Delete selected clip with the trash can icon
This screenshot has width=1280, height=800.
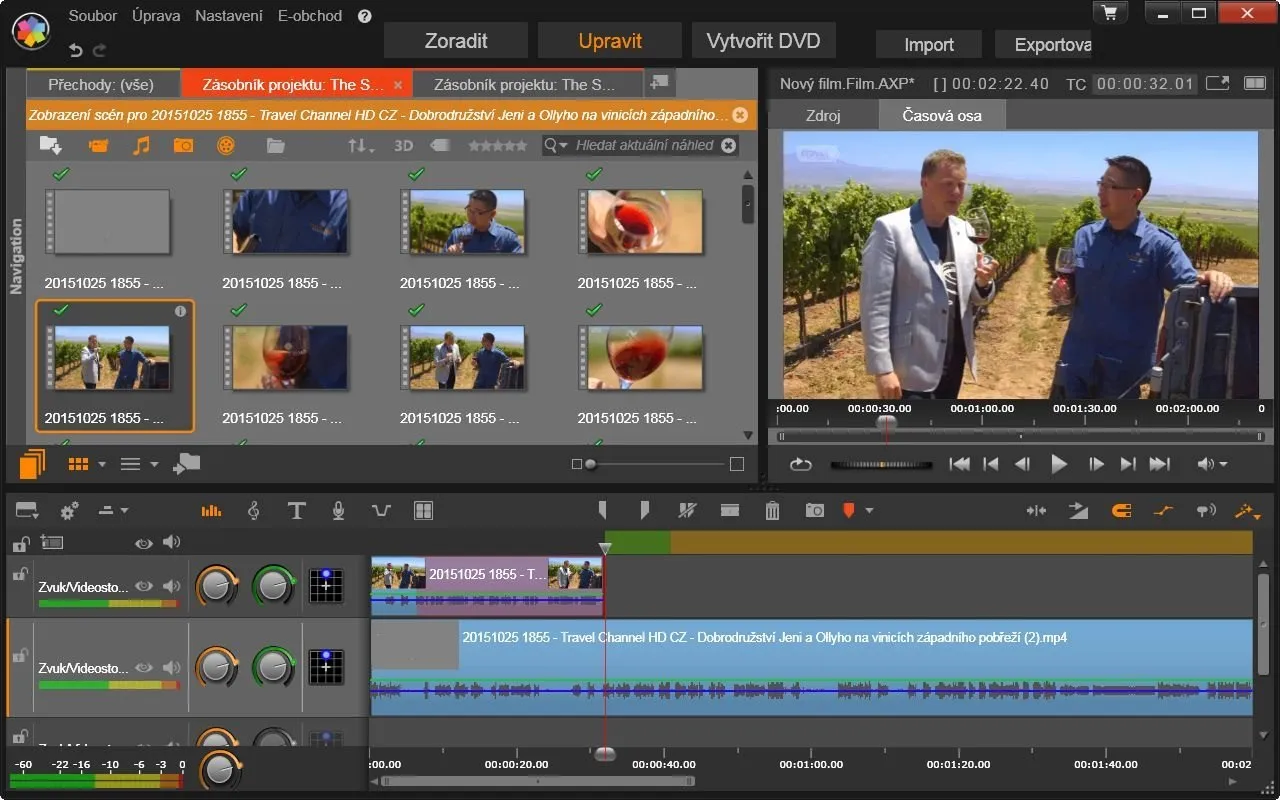772,511
